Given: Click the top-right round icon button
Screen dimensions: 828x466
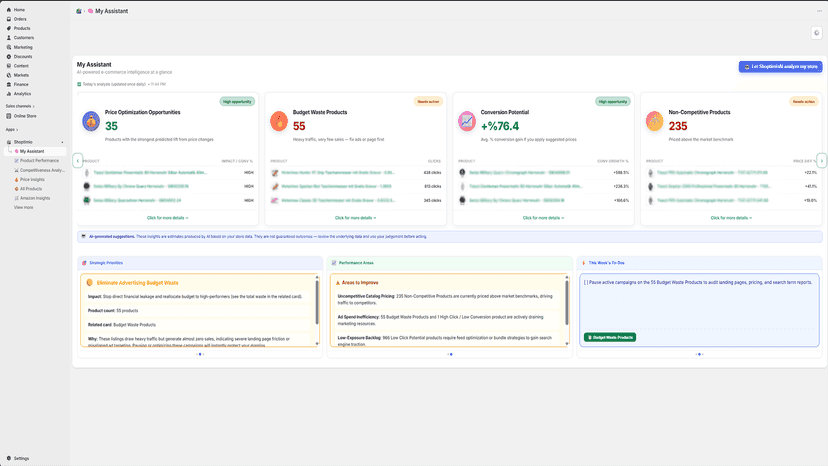Looking at the screenshot, I should [x=816, y=33].
